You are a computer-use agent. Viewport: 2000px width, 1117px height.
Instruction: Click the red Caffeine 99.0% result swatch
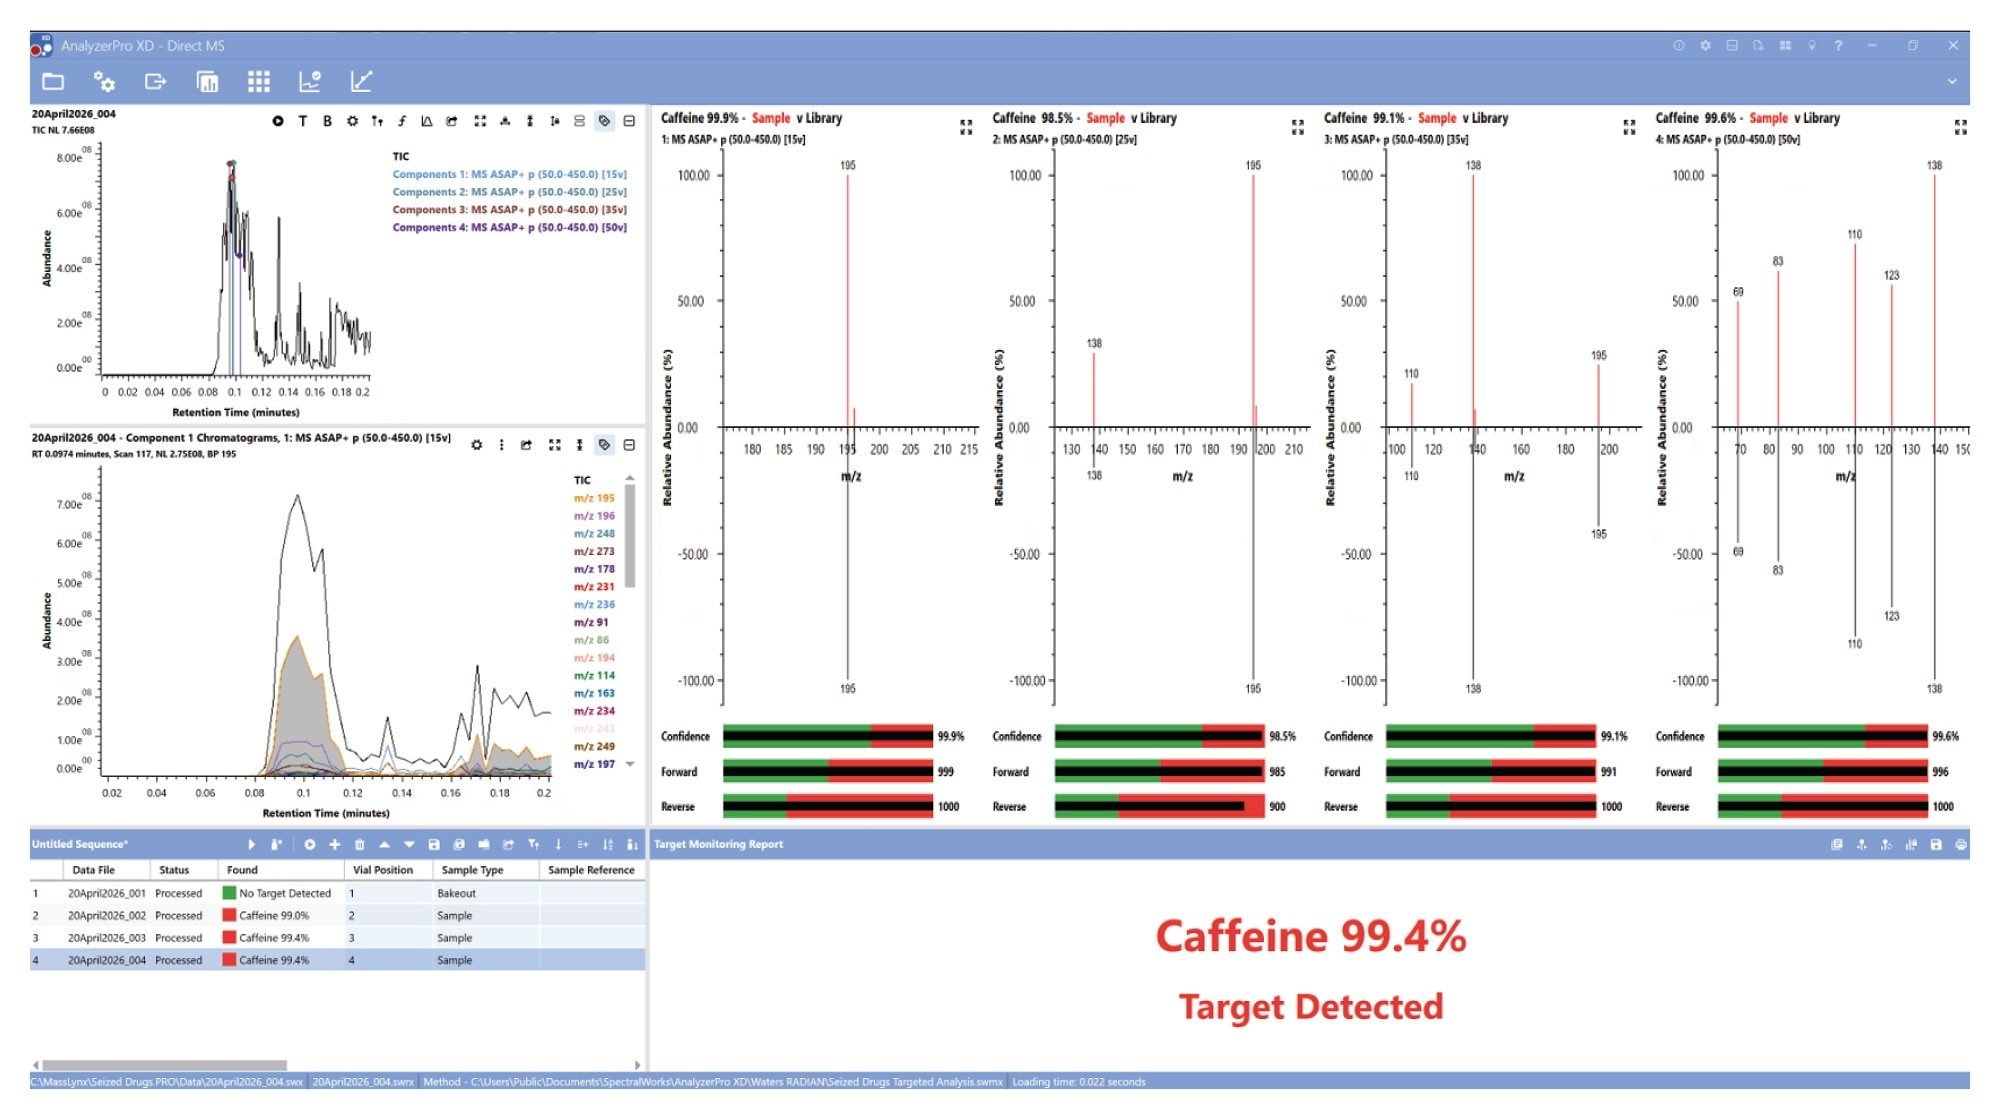pyautogui.click(x=229, y=916)
